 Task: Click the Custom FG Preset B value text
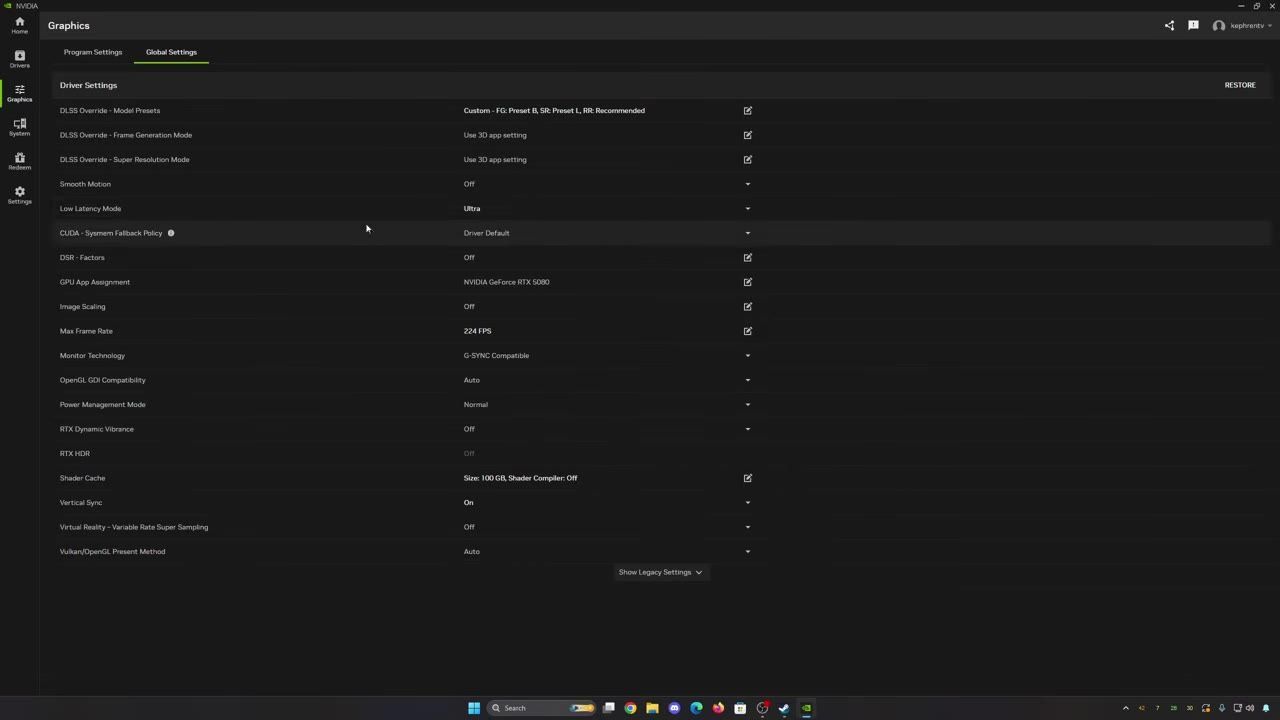click(x=554, y=110)
